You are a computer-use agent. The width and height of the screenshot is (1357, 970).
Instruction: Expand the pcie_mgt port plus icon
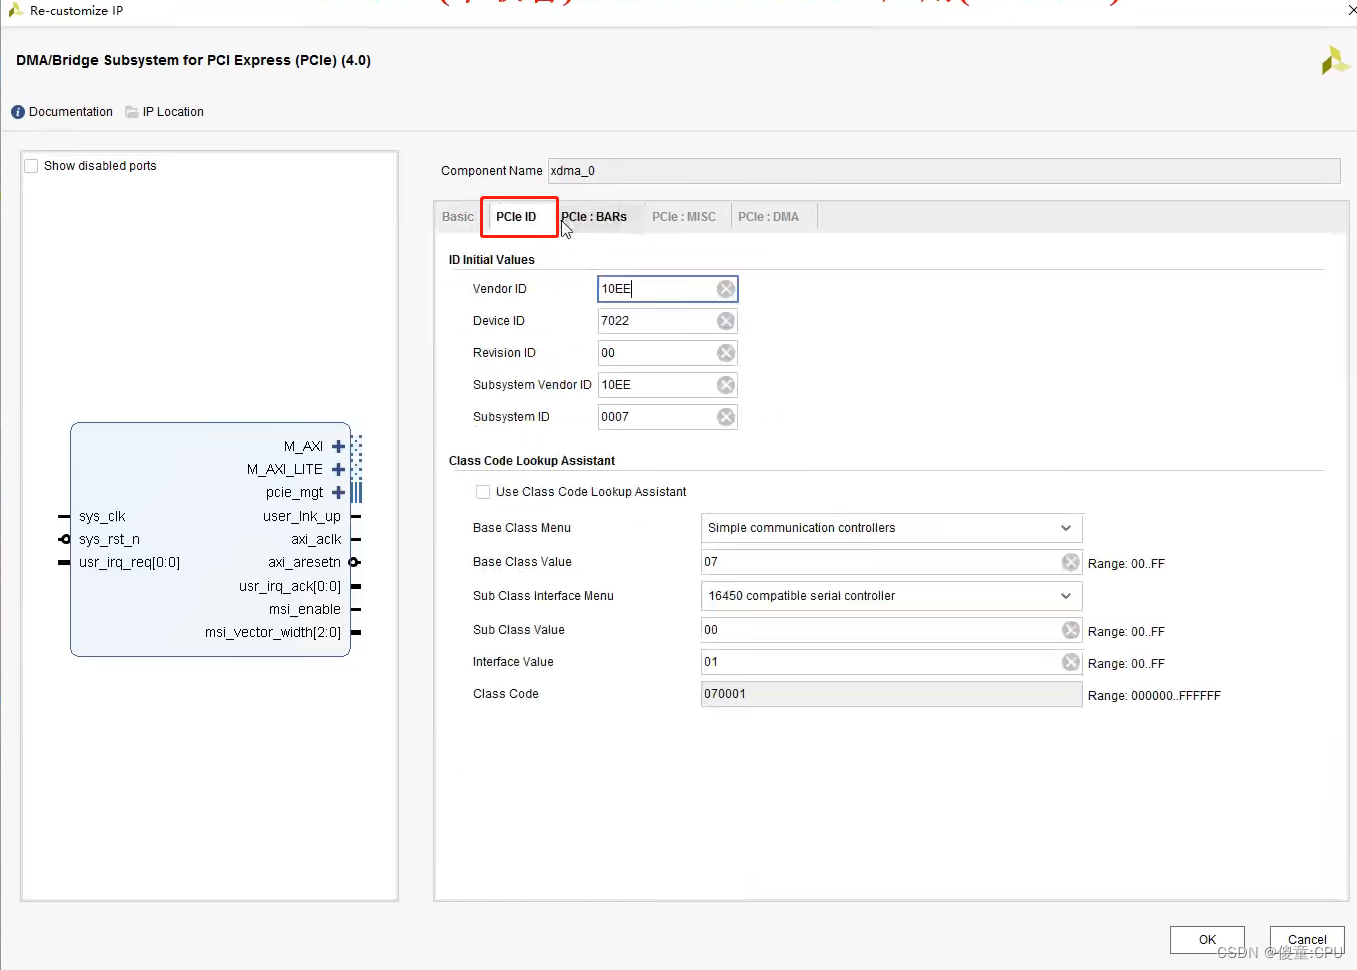click(x=338, y=493)
